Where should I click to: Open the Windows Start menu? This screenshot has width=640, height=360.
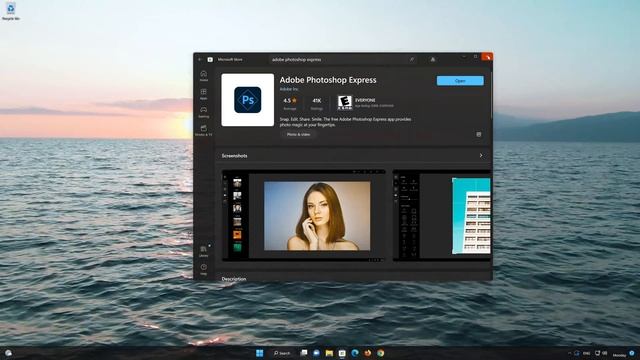click(260, 353)
